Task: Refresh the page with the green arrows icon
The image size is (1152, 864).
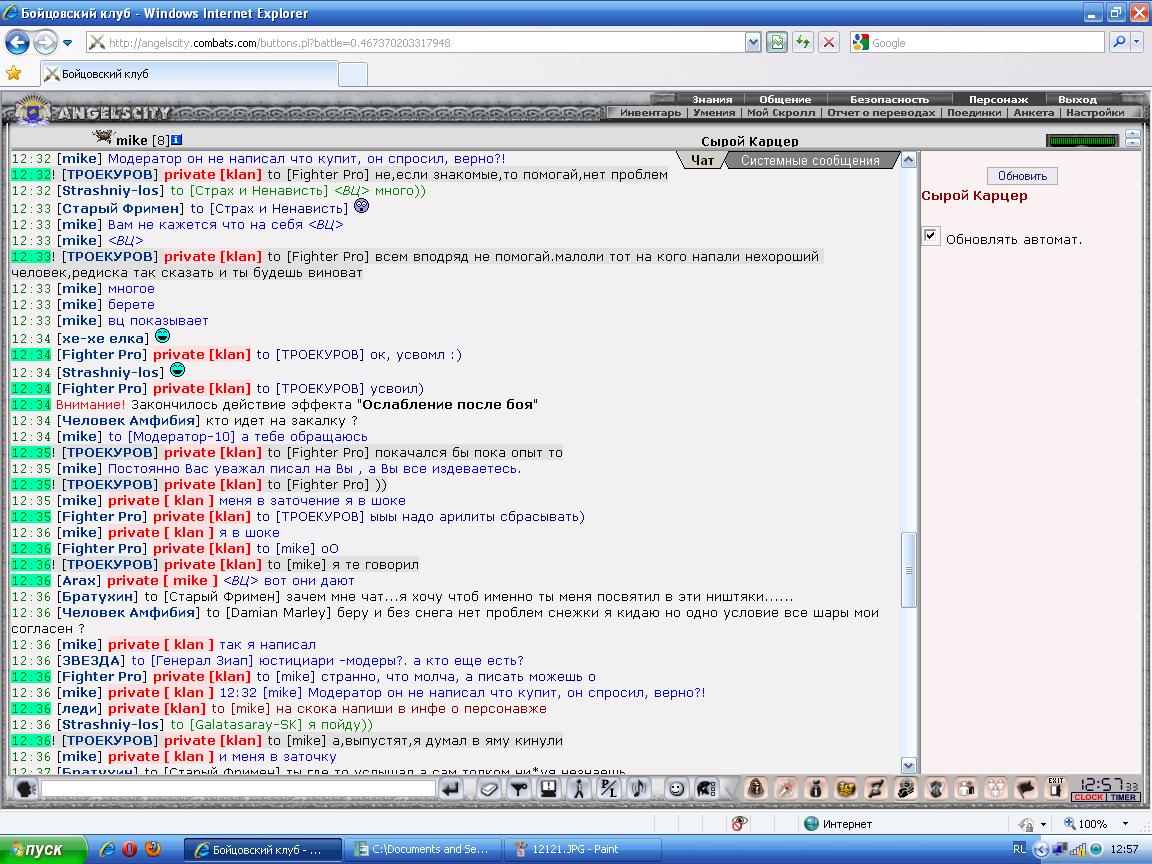Action: click(x=802, y=43)
